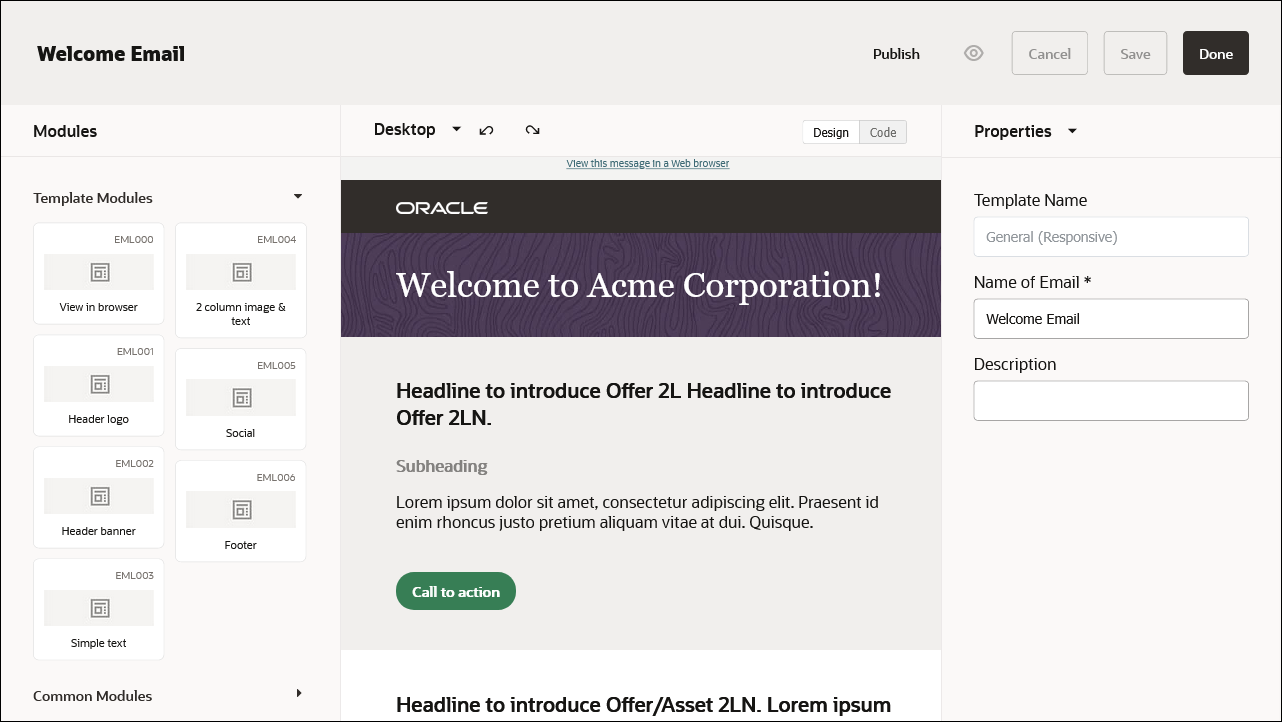
Task: Click inside the Description field
Action: [1110, 400]
